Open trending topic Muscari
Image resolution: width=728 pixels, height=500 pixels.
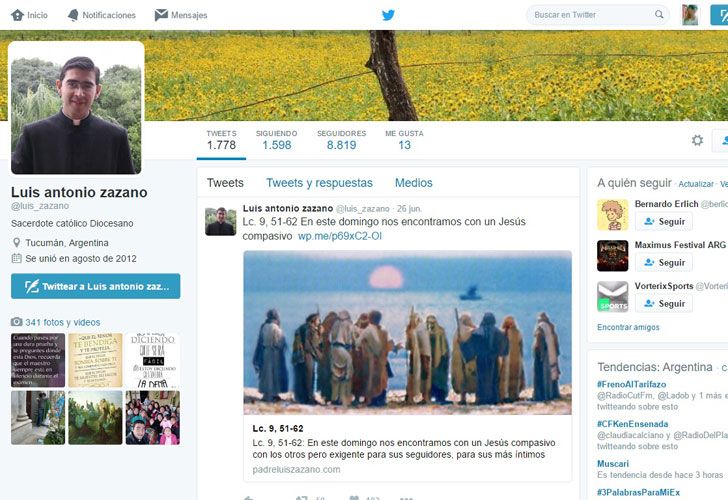[x=613, y=464]
